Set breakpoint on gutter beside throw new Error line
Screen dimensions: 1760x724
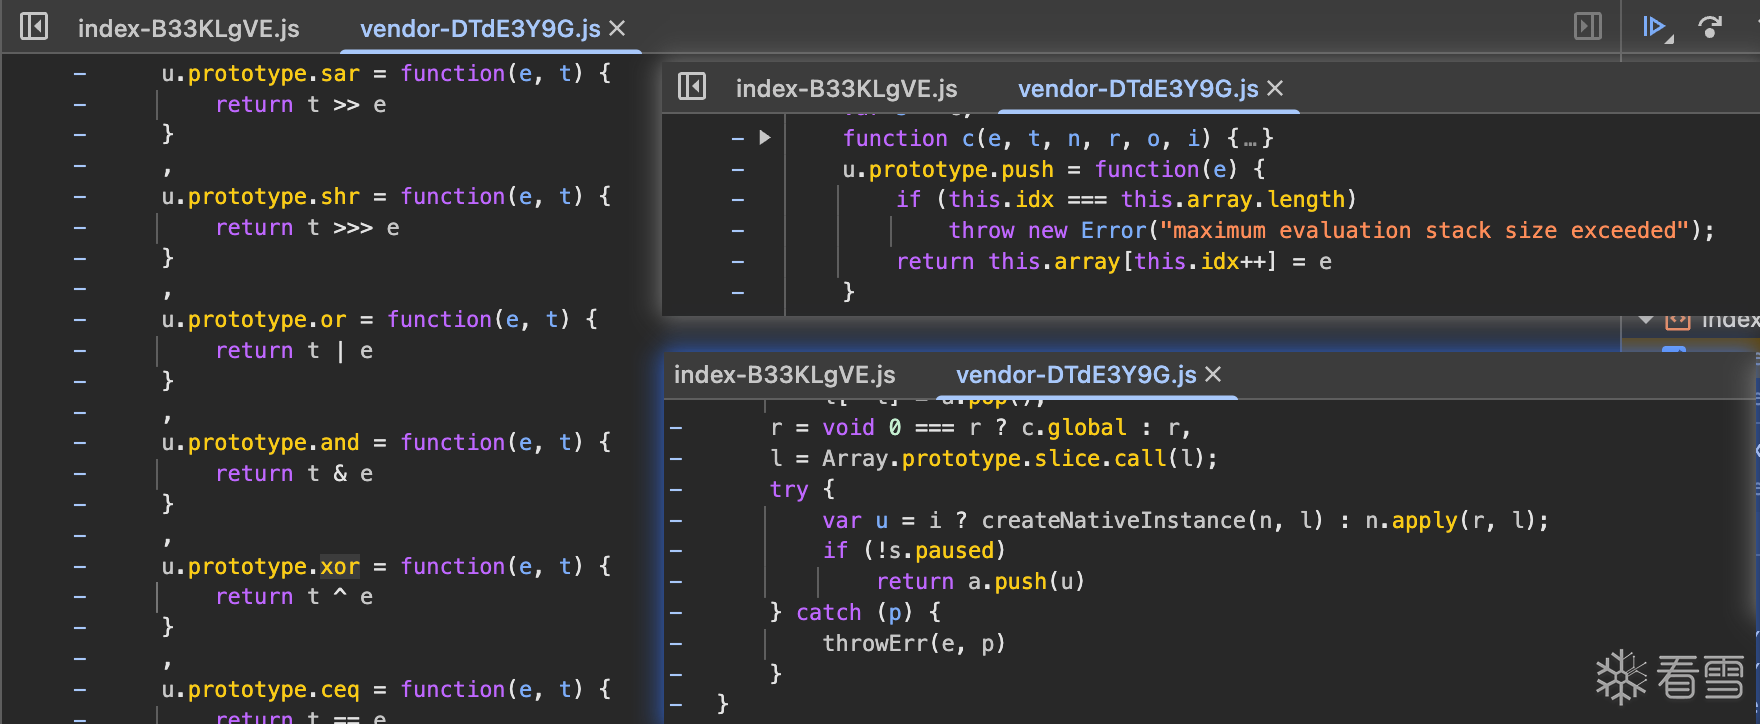(x=738, y=231)
